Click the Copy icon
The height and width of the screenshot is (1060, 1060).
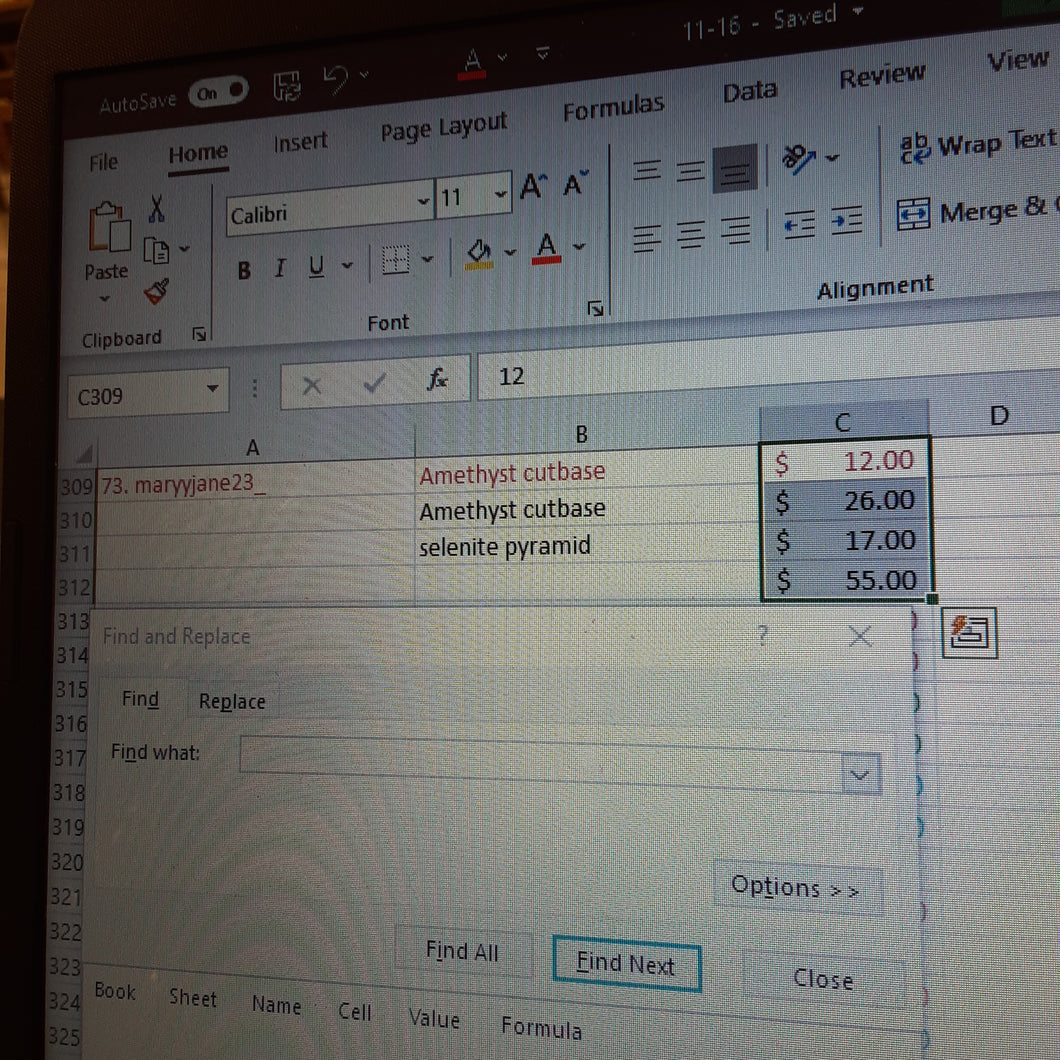click(x=156, y=251)
